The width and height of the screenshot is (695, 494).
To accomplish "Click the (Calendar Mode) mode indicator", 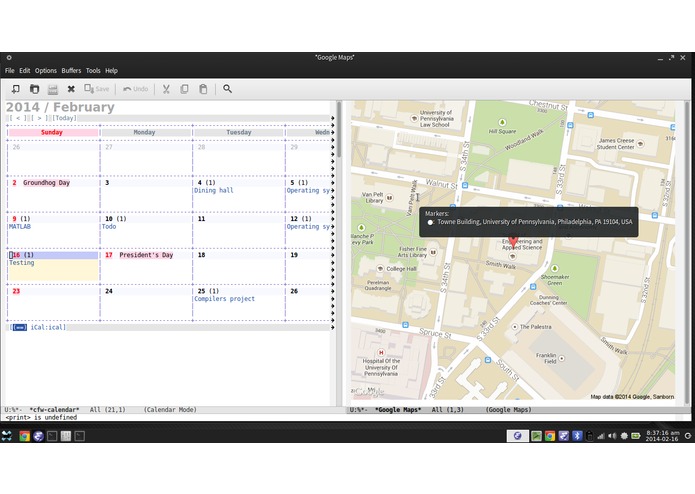I will click(170, 410).
